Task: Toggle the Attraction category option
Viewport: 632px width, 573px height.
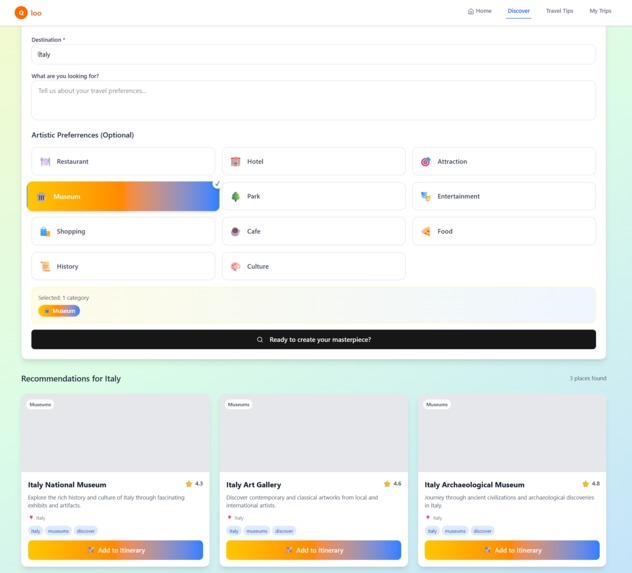Action: [504, 162]
